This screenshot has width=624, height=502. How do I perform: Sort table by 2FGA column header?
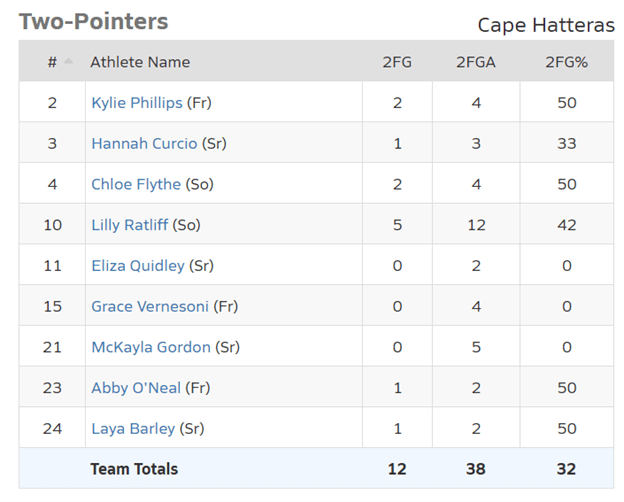coord(476,62)
